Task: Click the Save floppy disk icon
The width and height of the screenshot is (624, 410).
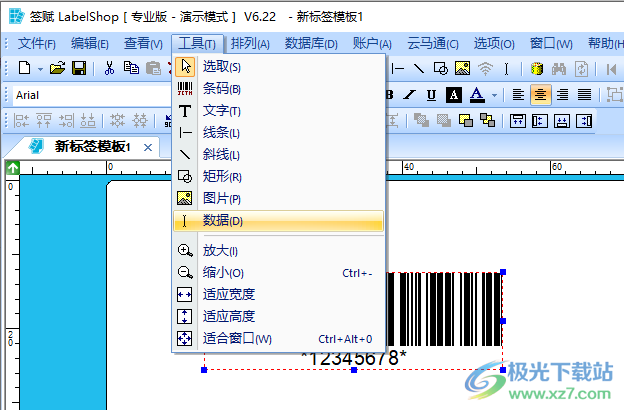Action: 79,68
